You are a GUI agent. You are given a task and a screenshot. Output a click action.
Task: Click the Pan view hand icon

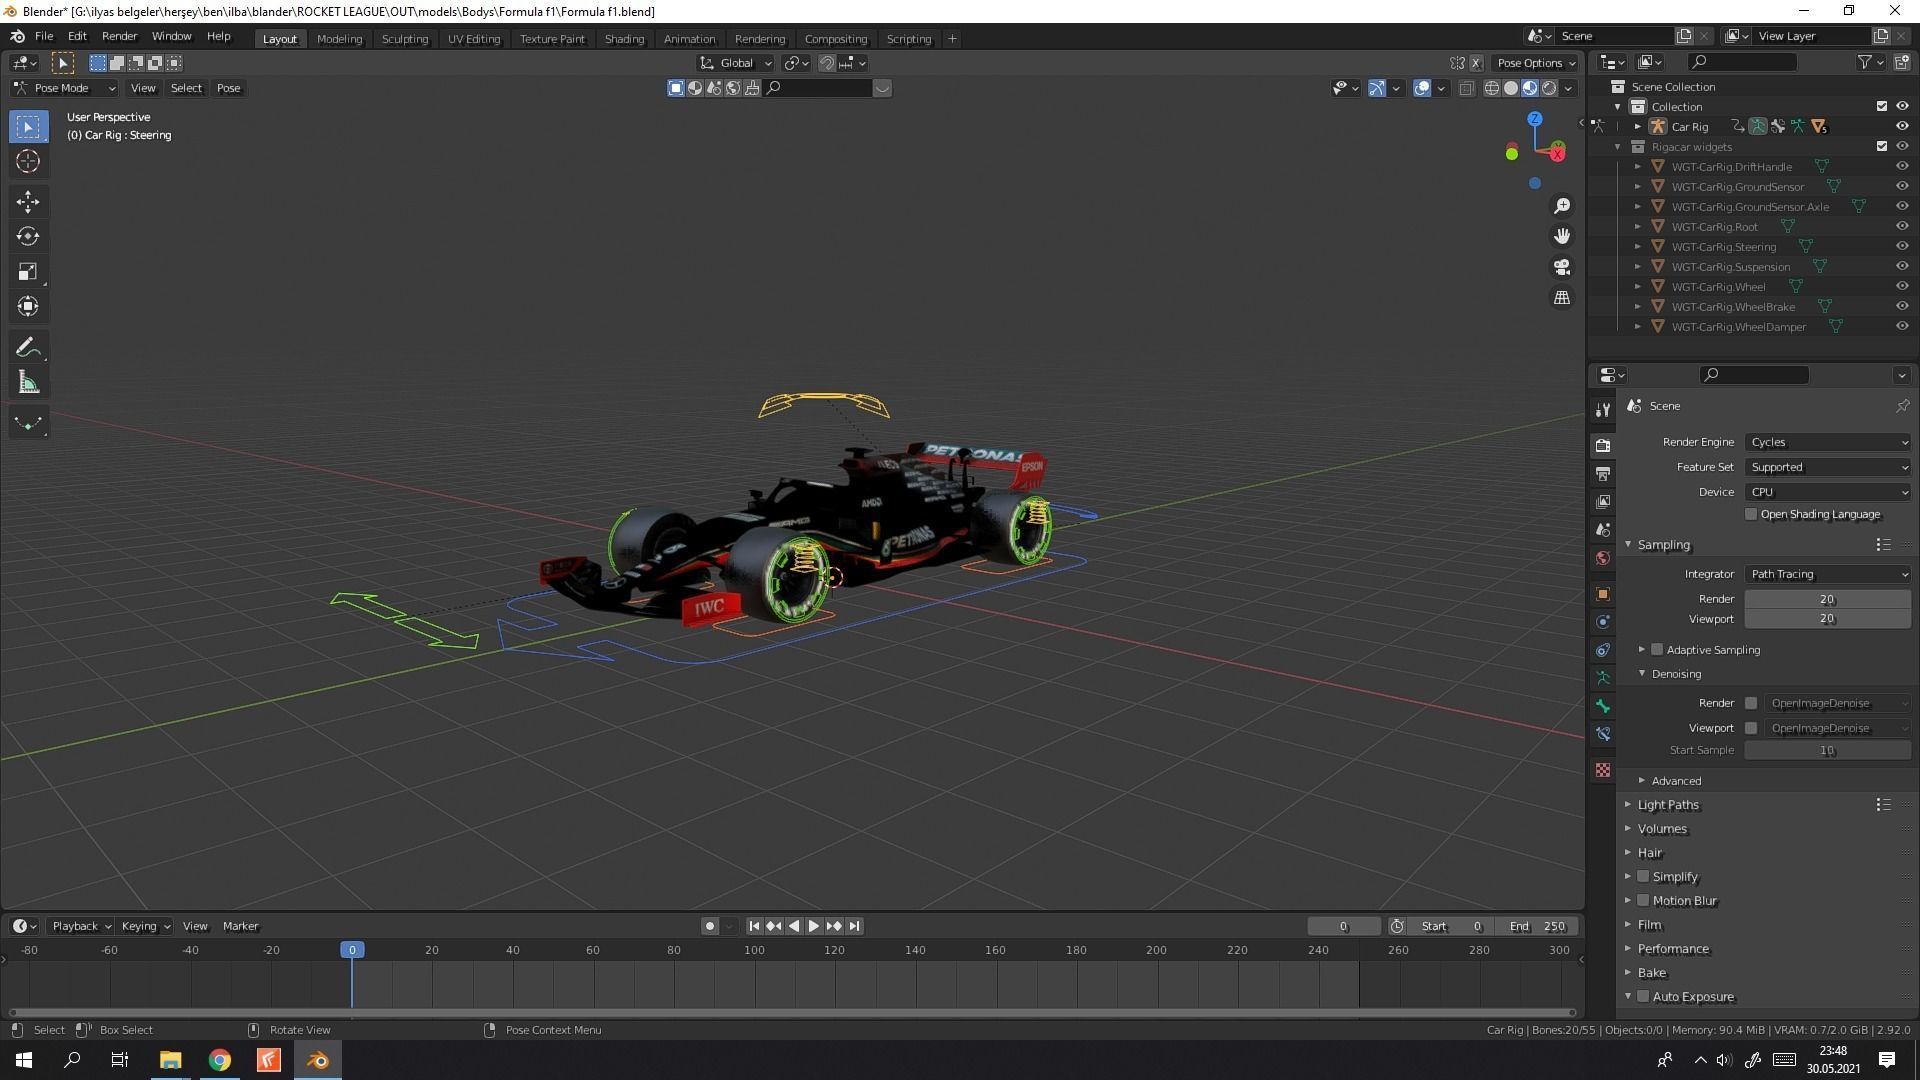pyautogui.click(x=1562, y=237)
